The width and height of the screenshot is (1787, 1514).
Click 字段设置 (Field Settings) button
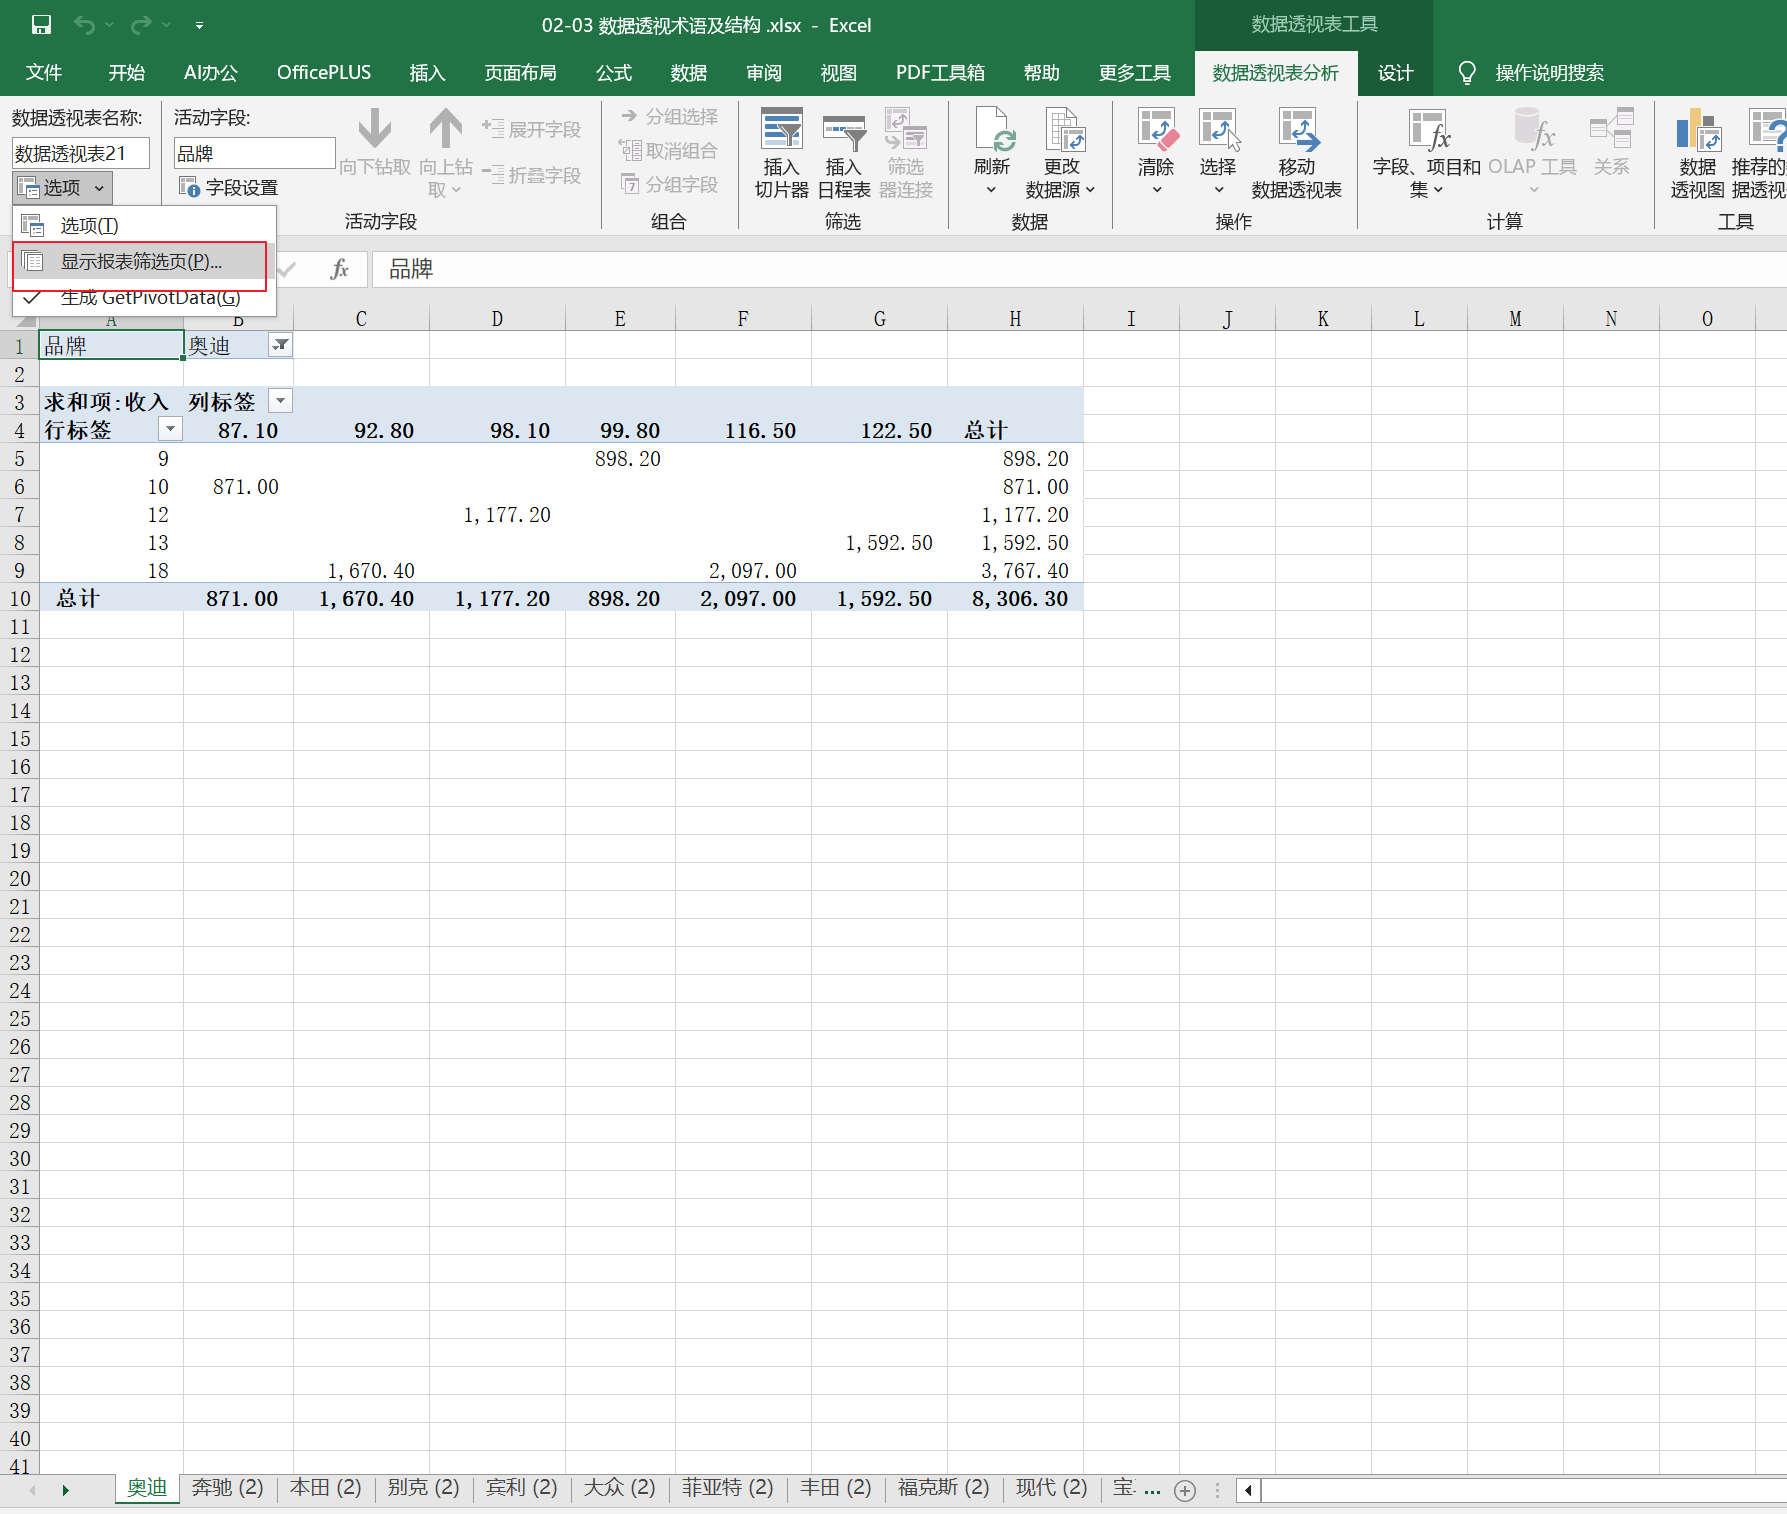tap(228, 187)
